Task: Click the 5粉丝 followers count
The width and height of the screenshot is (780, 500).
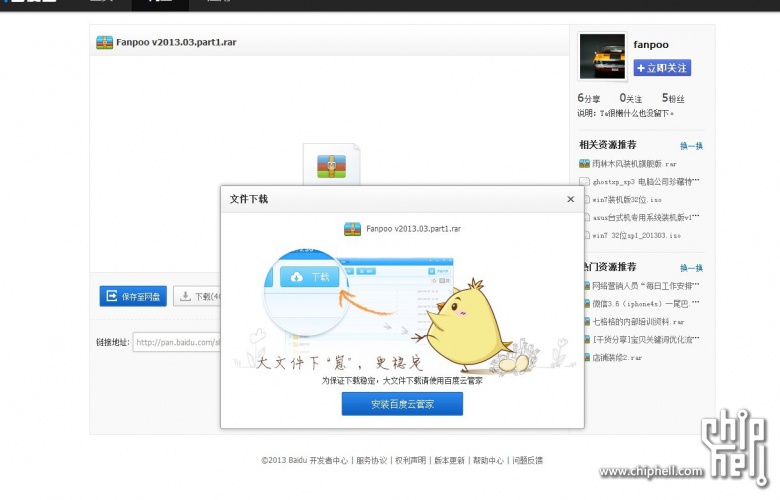Action: click(x=673, y=98)
